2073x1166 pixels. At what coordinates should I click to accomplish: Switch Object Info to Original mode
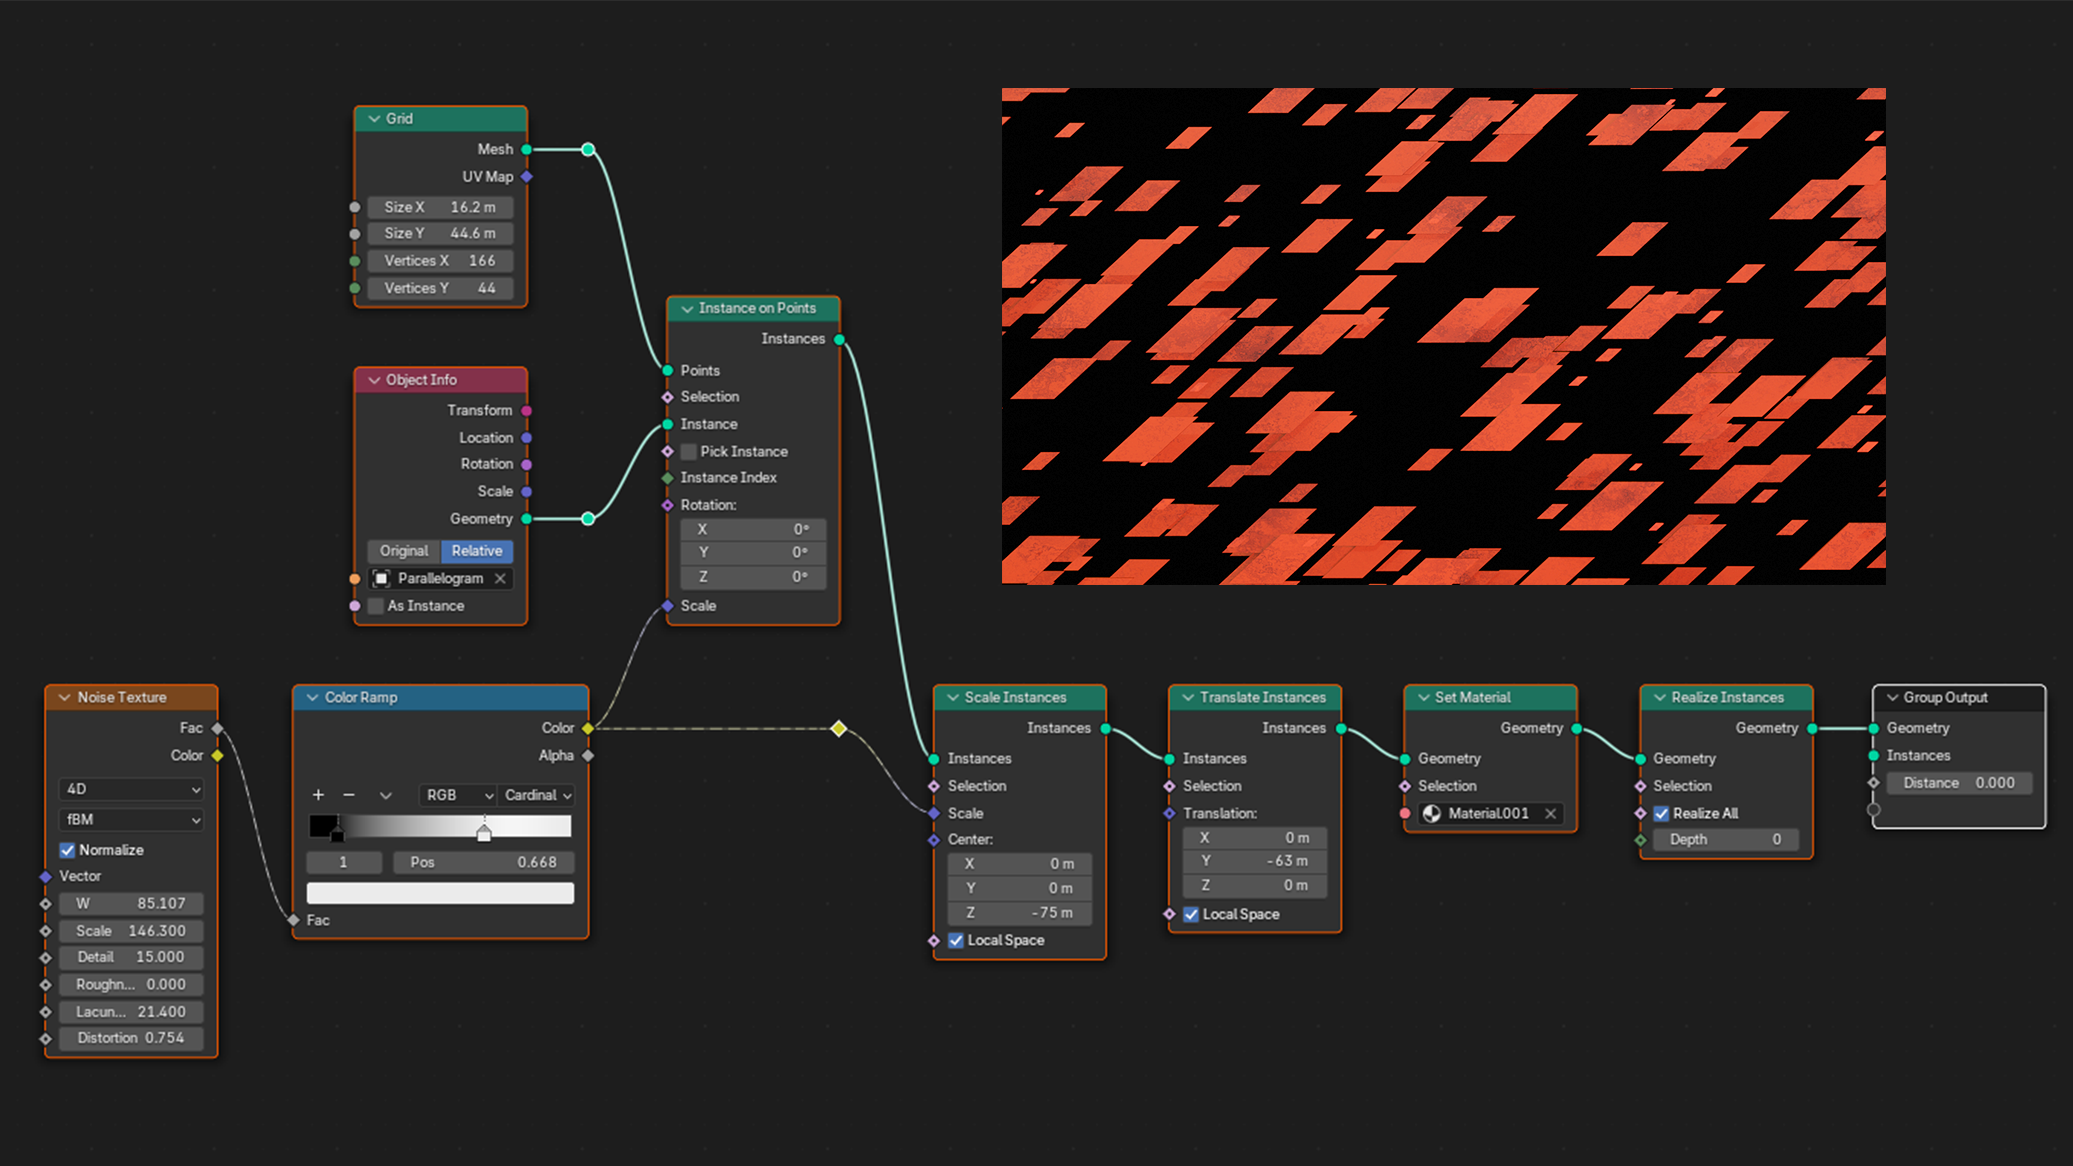403,551
